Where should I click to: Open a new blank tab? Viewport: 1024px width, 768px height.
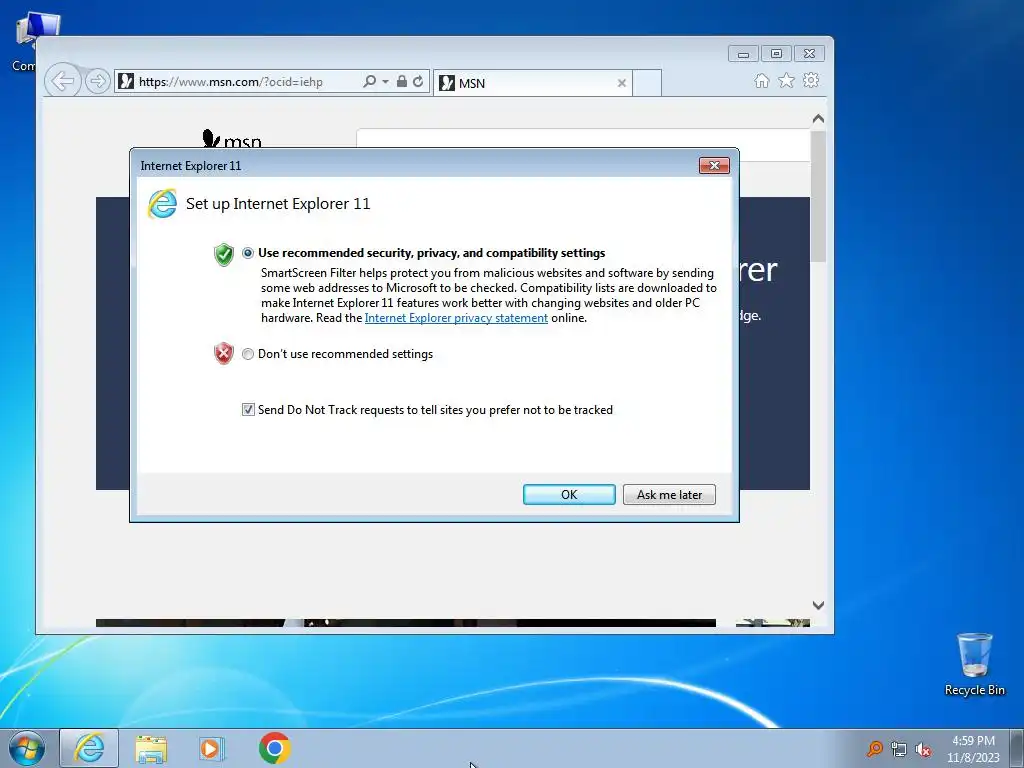[647, 83]
